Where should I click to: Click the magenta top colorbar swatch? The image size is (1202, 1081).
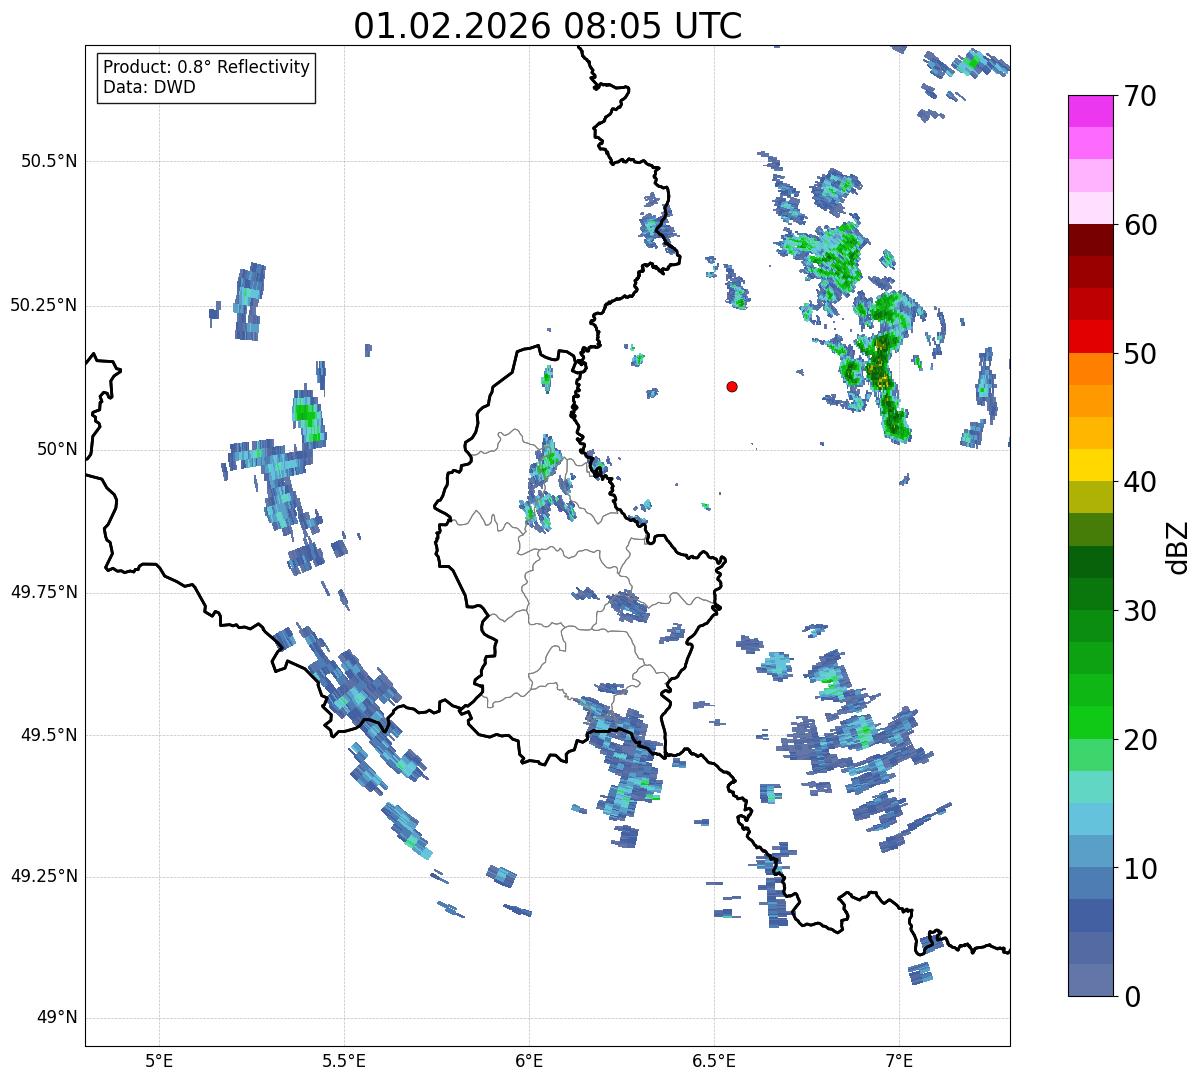[1090, 111]
